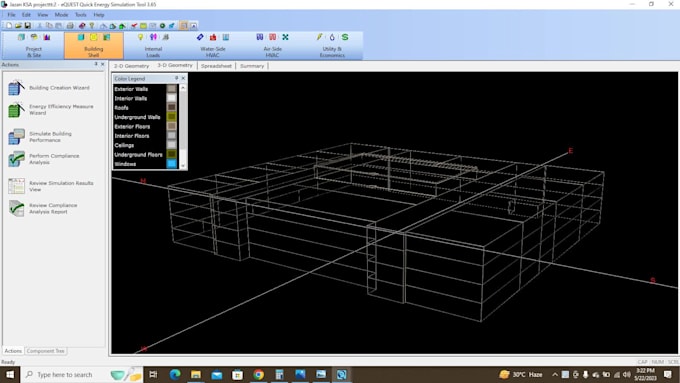Toggle the Actions panel pin
Image resolution: width=680 pixels, height=383 pixels.
coord(96,64)
